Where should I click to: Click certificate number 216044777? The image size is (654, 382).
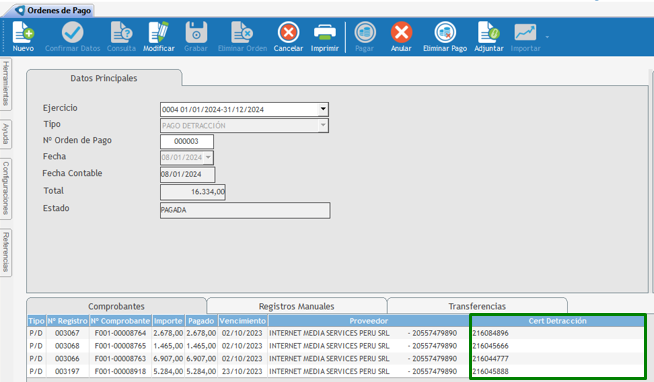(490, 359)
